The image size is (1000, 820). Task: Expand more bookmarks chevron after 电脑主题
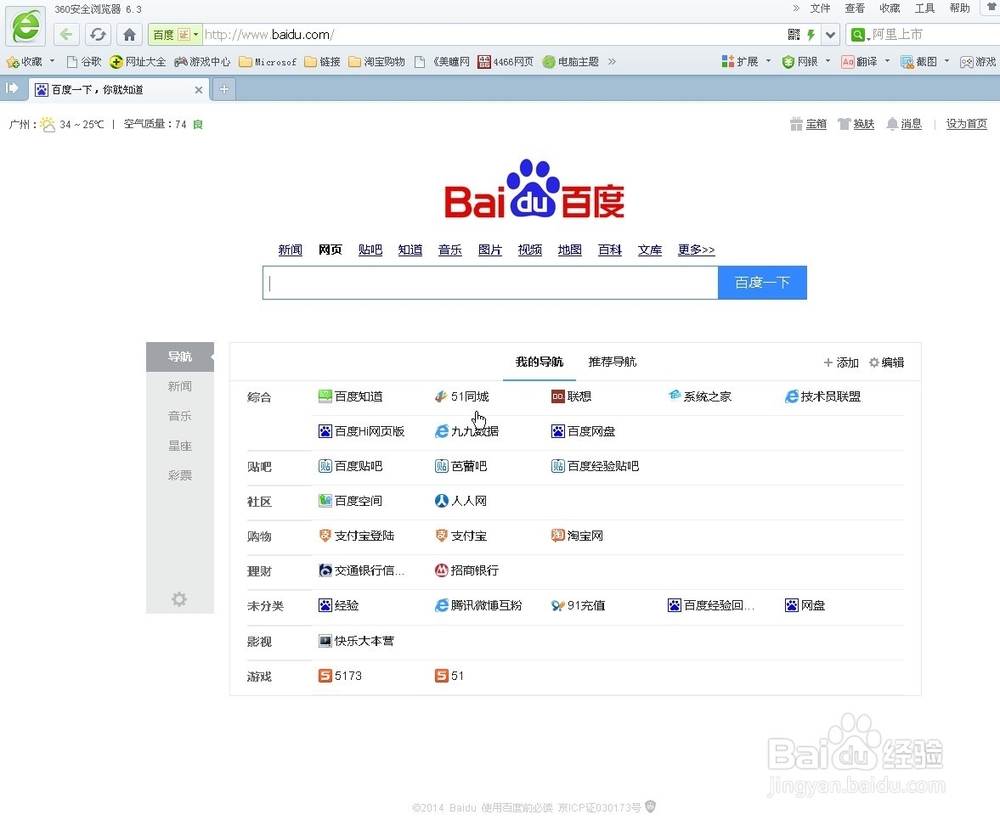[x=612, y=62]
